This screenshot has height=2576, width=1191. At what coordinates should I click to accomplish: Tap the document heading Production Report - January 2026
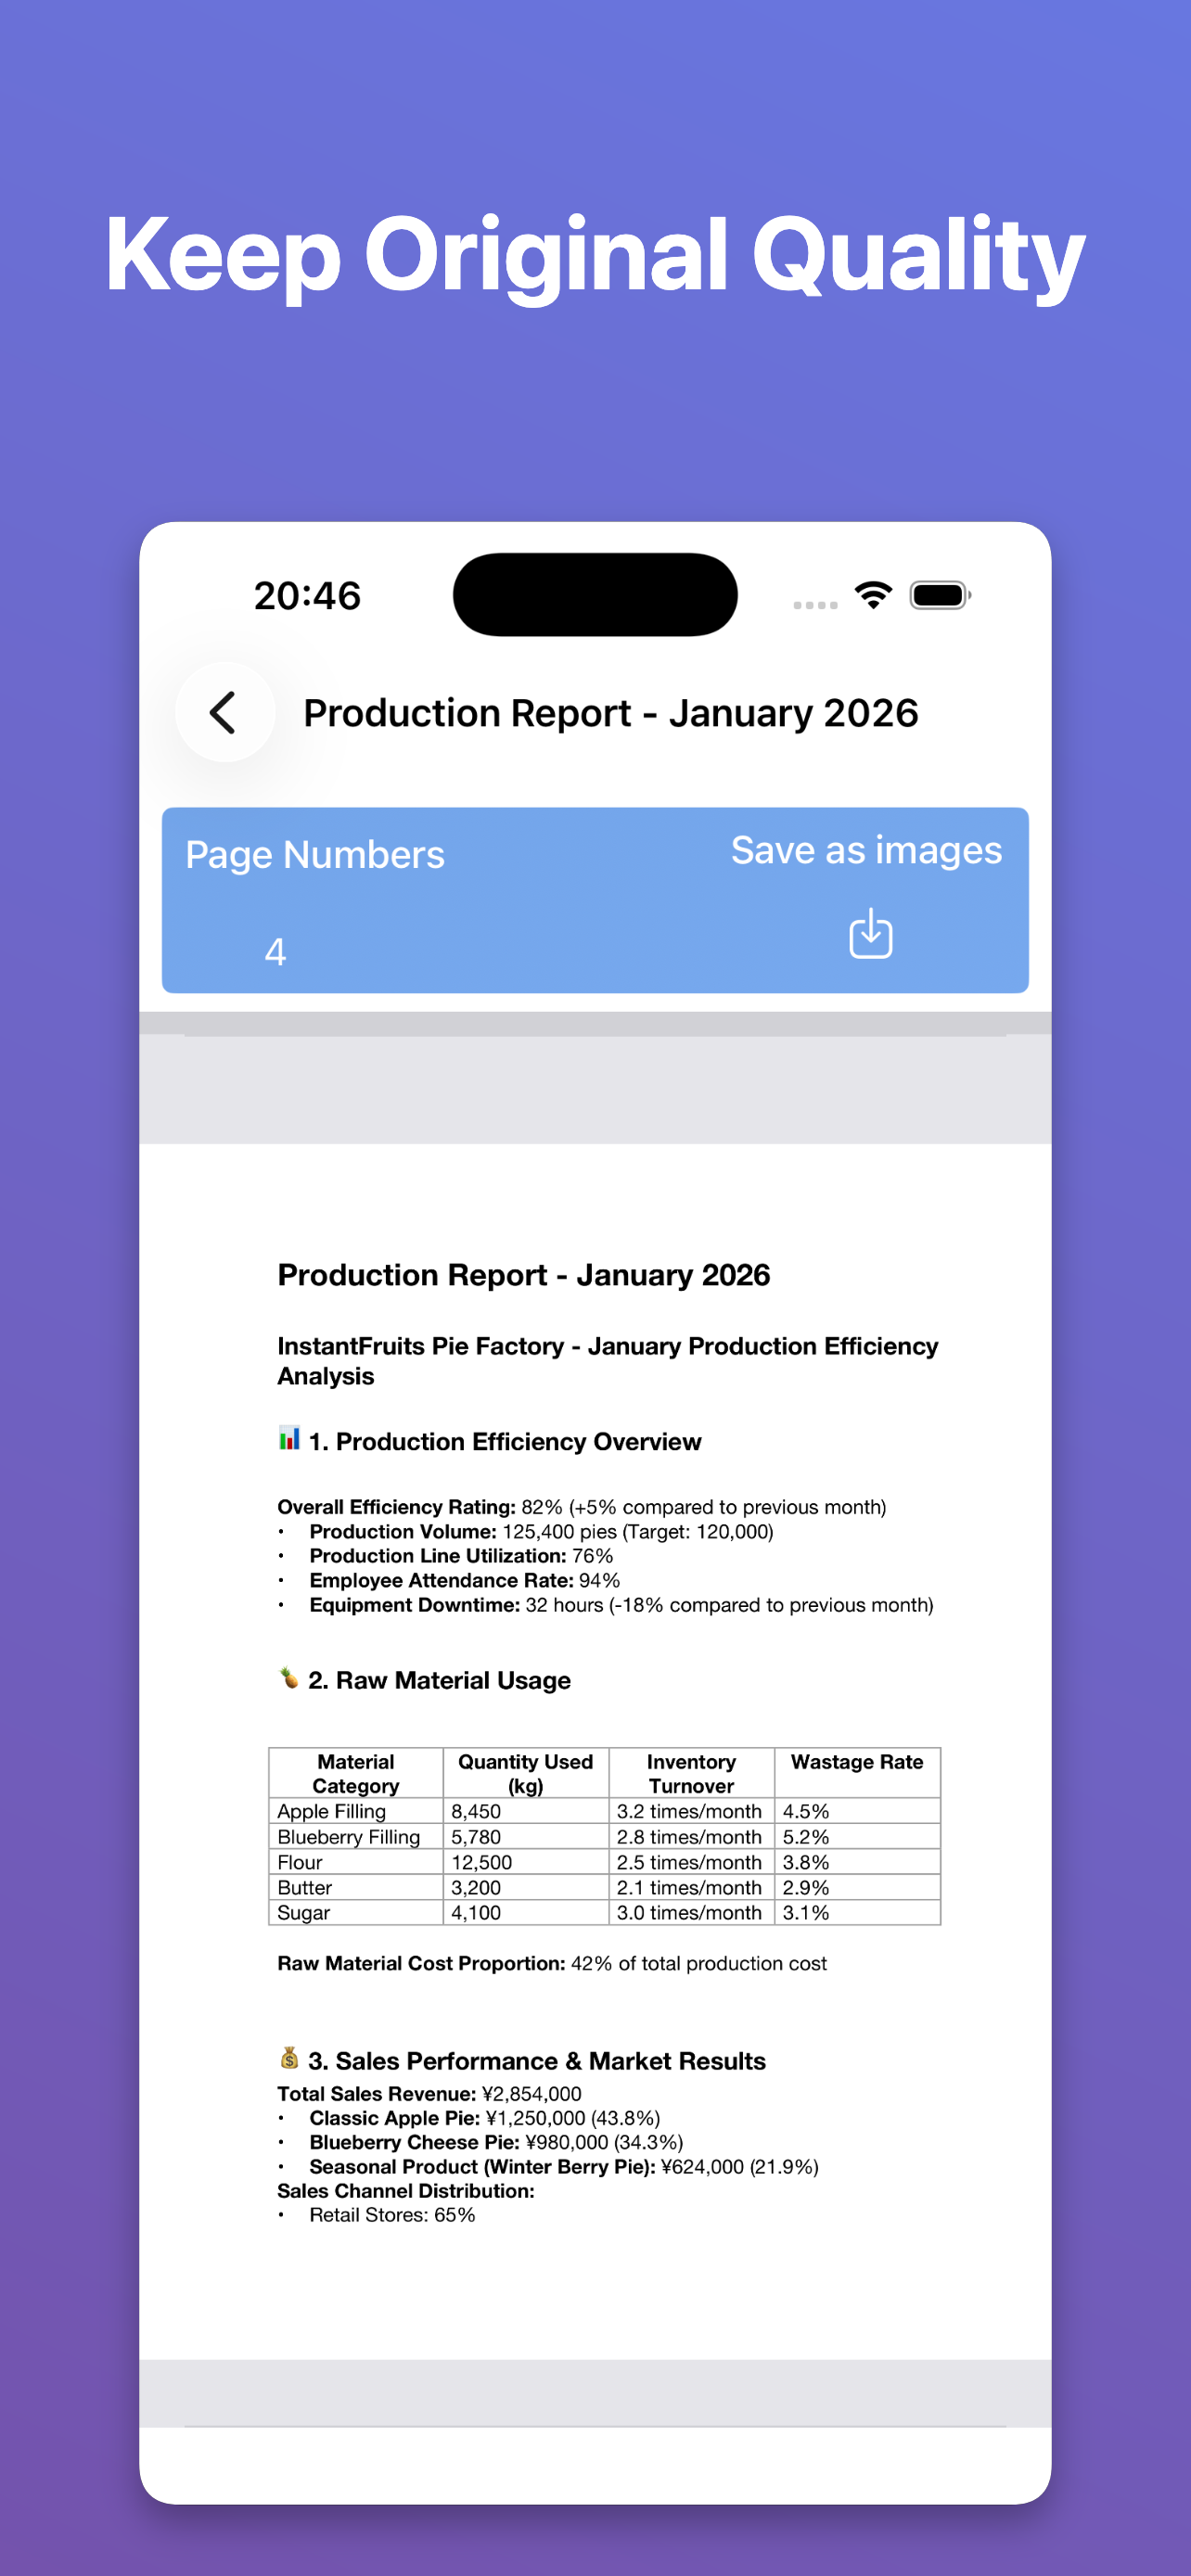click(x=524, y=1275)
